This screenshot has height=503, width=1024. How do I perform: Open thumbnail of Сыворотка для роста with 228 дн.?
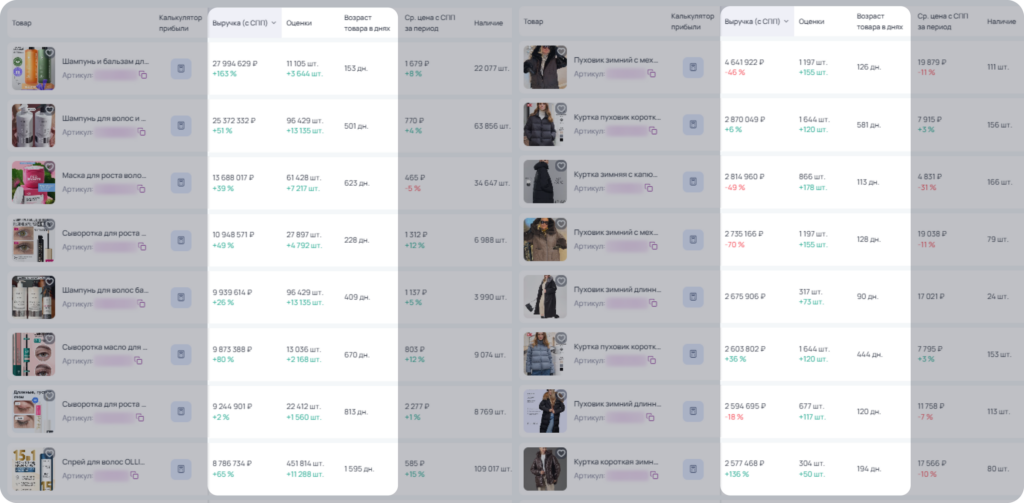(33, 240)
